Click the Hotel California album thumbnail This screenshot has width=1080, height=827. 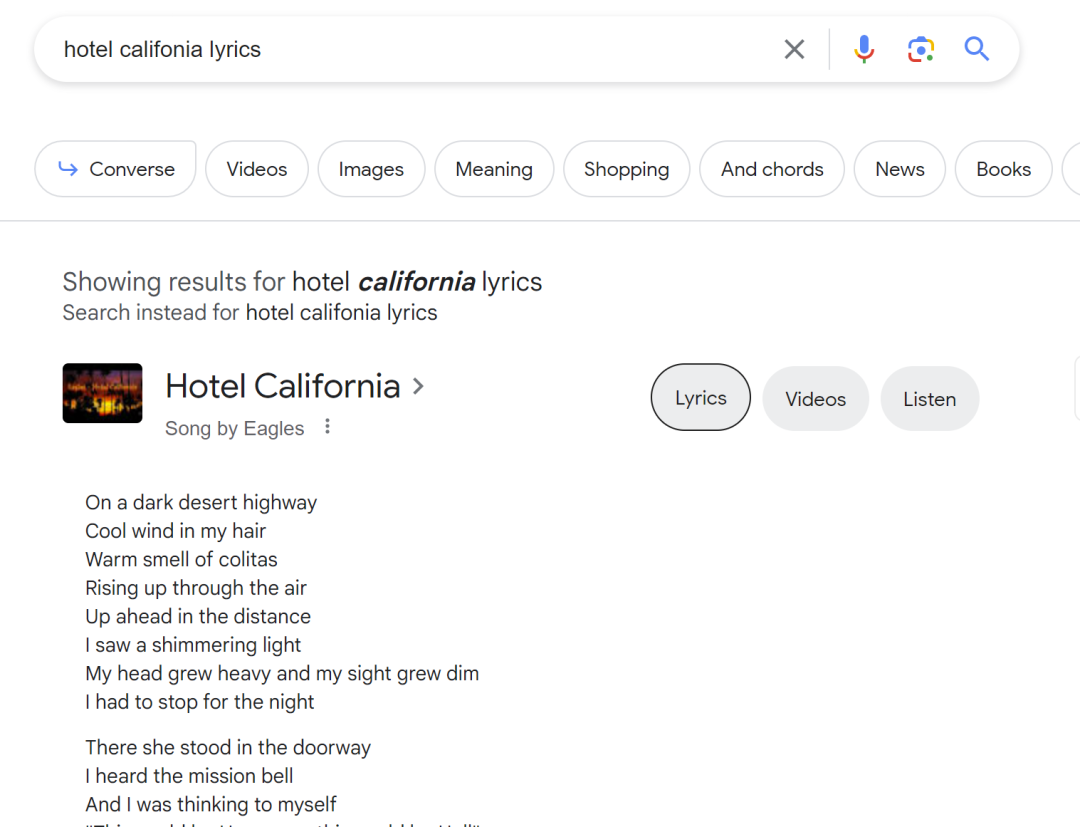[x=102, y=393]
